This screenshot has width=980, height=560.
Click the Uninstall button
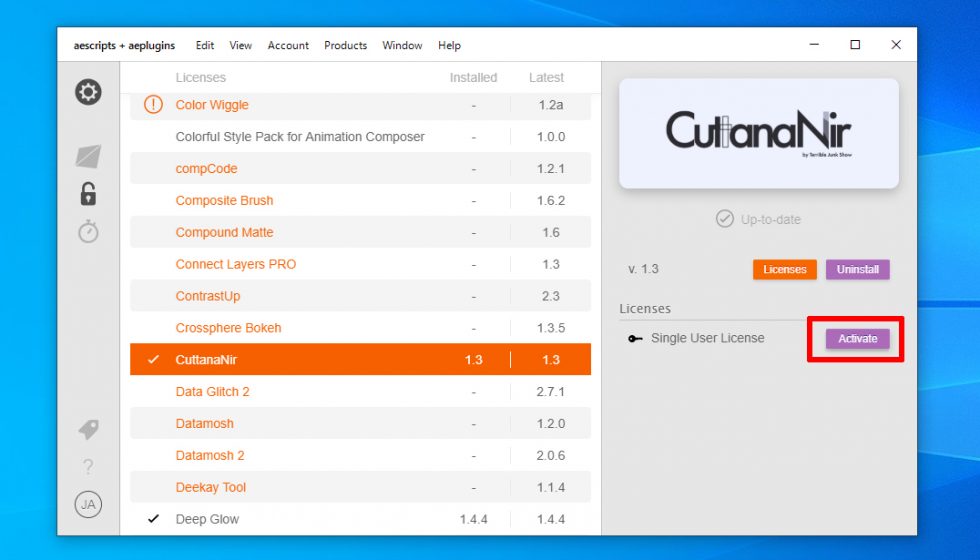858,269
